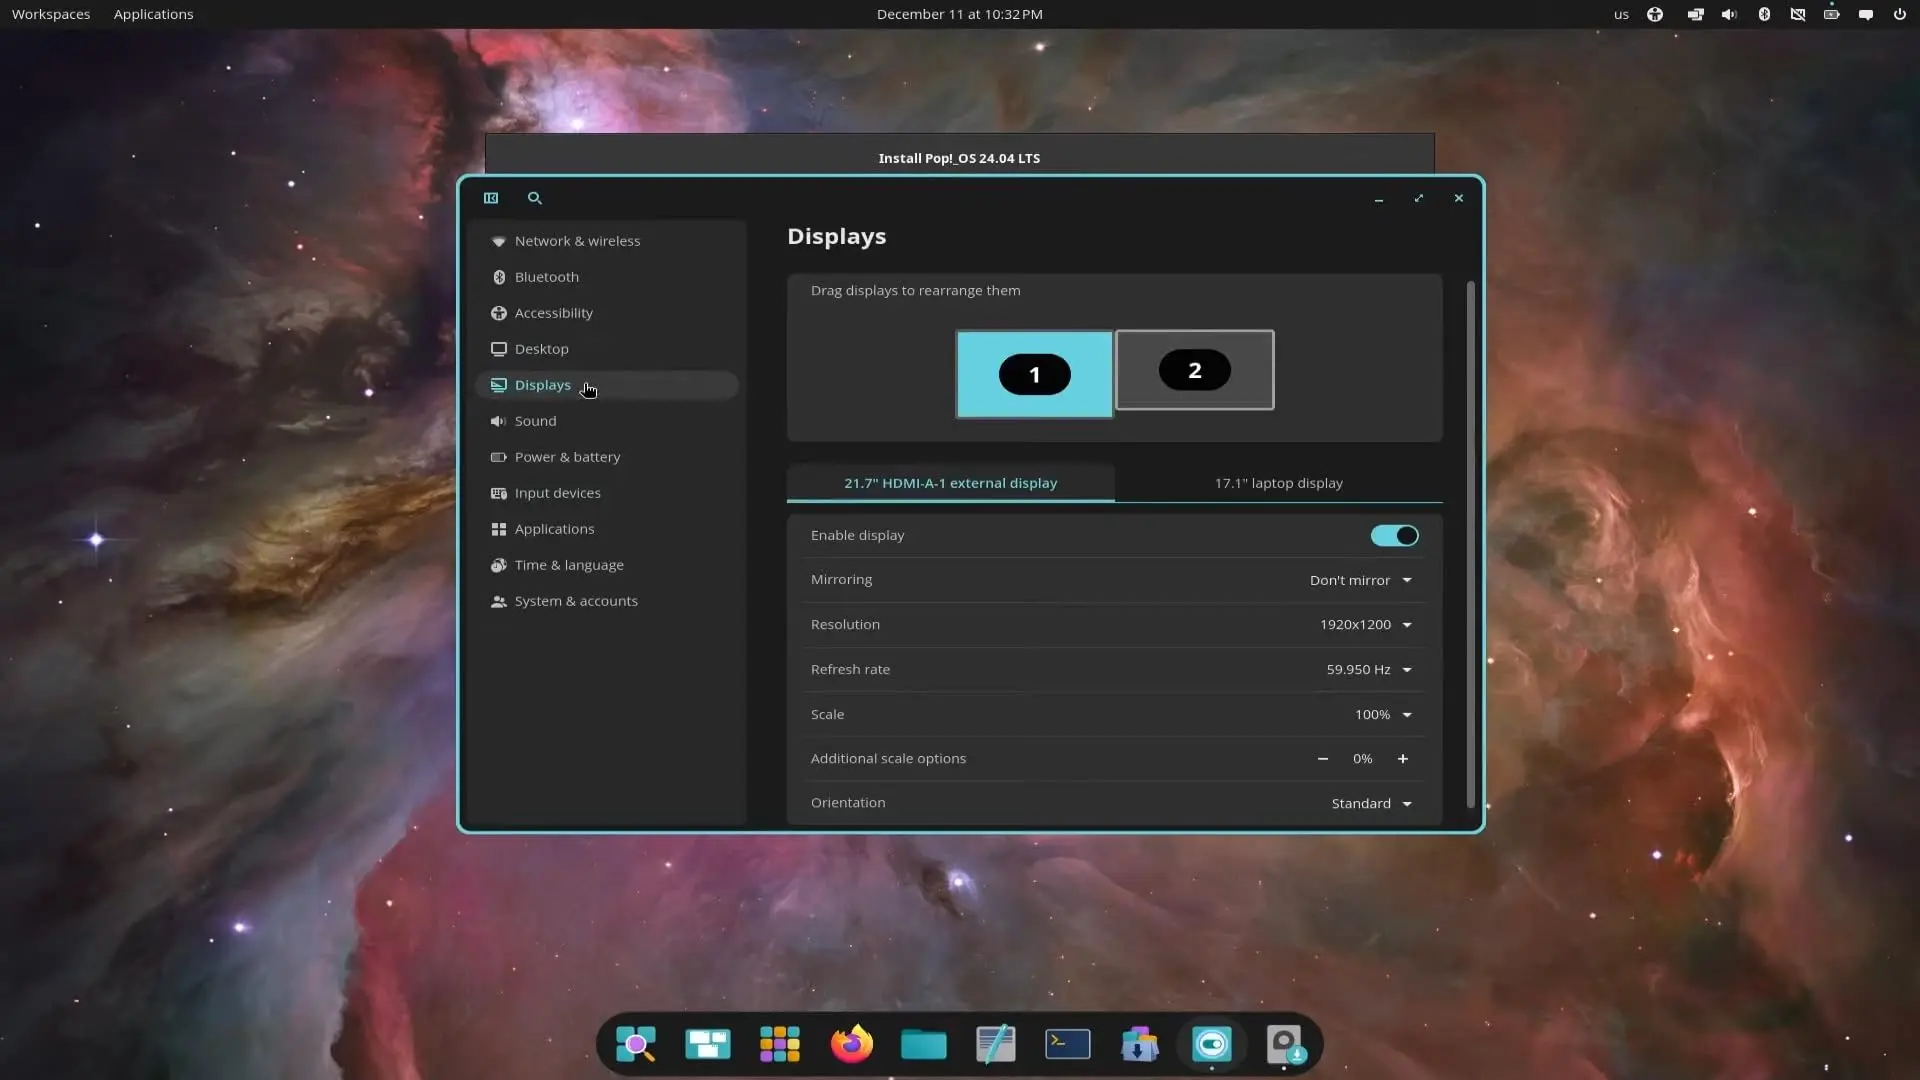The image size is (1920, 1080).
Task: Open the power menu in panel
Action: point(1900,14)
